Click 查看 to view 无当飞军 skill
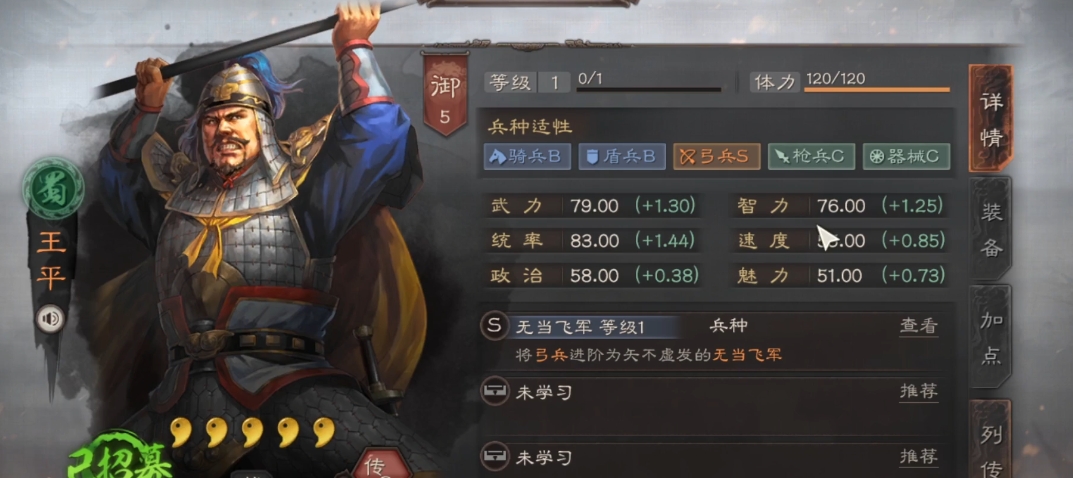1073x478 pixels. pyautogui.click(x=918, y=326)
